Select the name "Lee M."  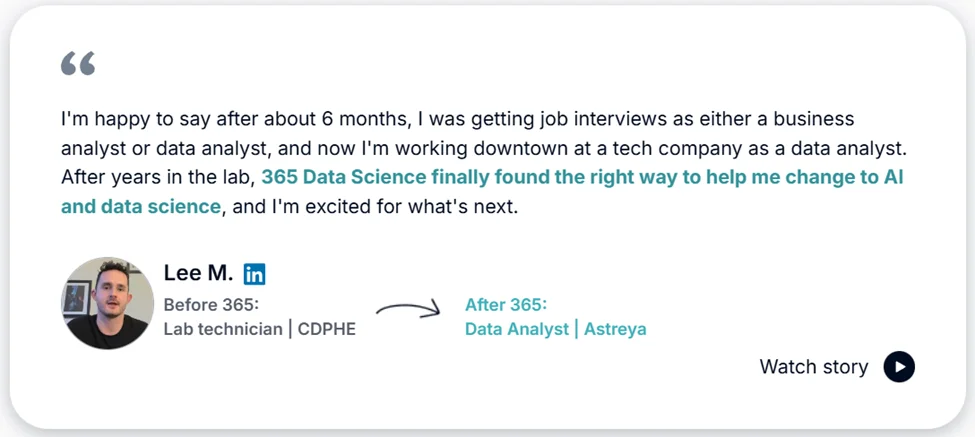point(198,273)
